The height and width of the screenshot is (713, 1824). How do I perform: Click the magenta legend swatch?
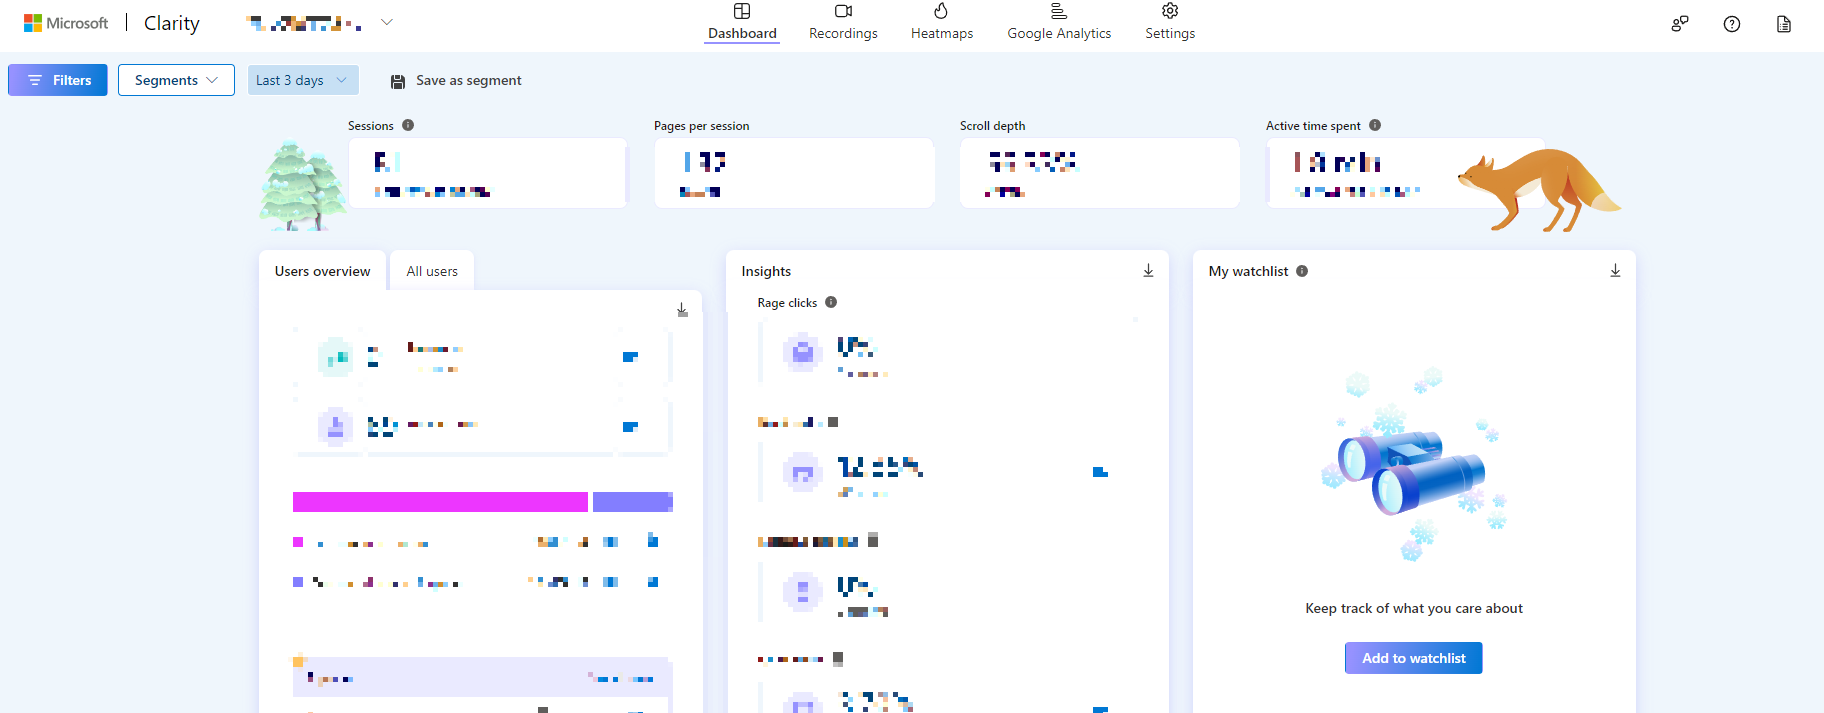tap(298, 542)
